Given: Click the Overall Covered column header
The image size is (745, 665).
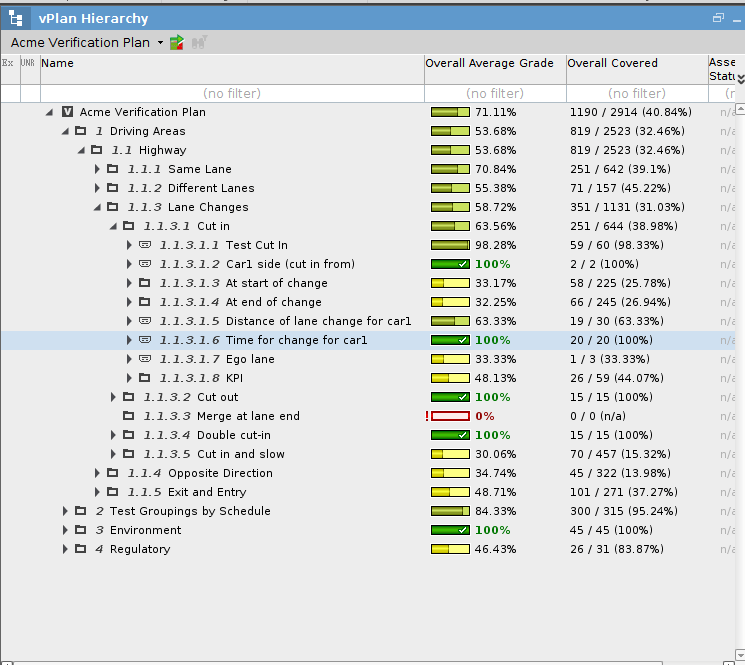Looking at the screenshot, I should 612,63.
